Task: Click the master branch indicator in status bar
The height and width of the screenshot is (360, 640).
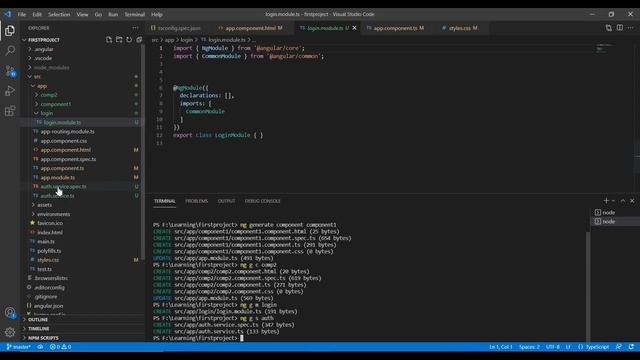Action: tap(19, 347)
